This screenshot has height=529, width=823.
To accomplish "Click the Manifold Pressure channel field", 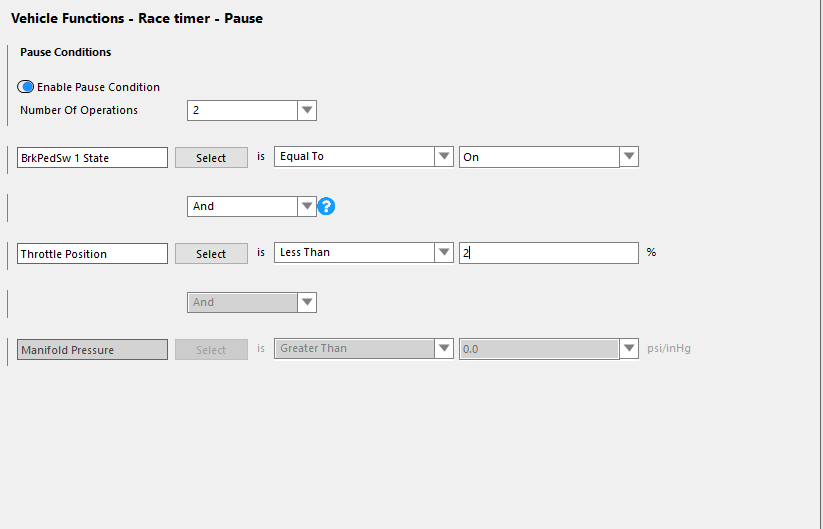I will coord(92,350).
